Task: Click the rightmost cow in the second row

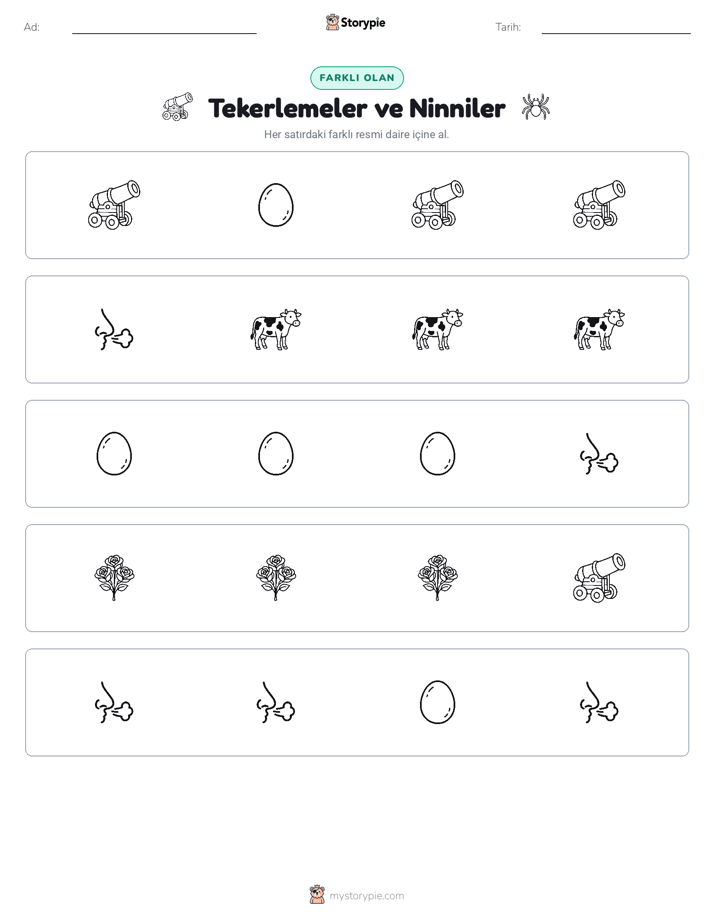Action: pyautogui.click(x=599, y=329)
